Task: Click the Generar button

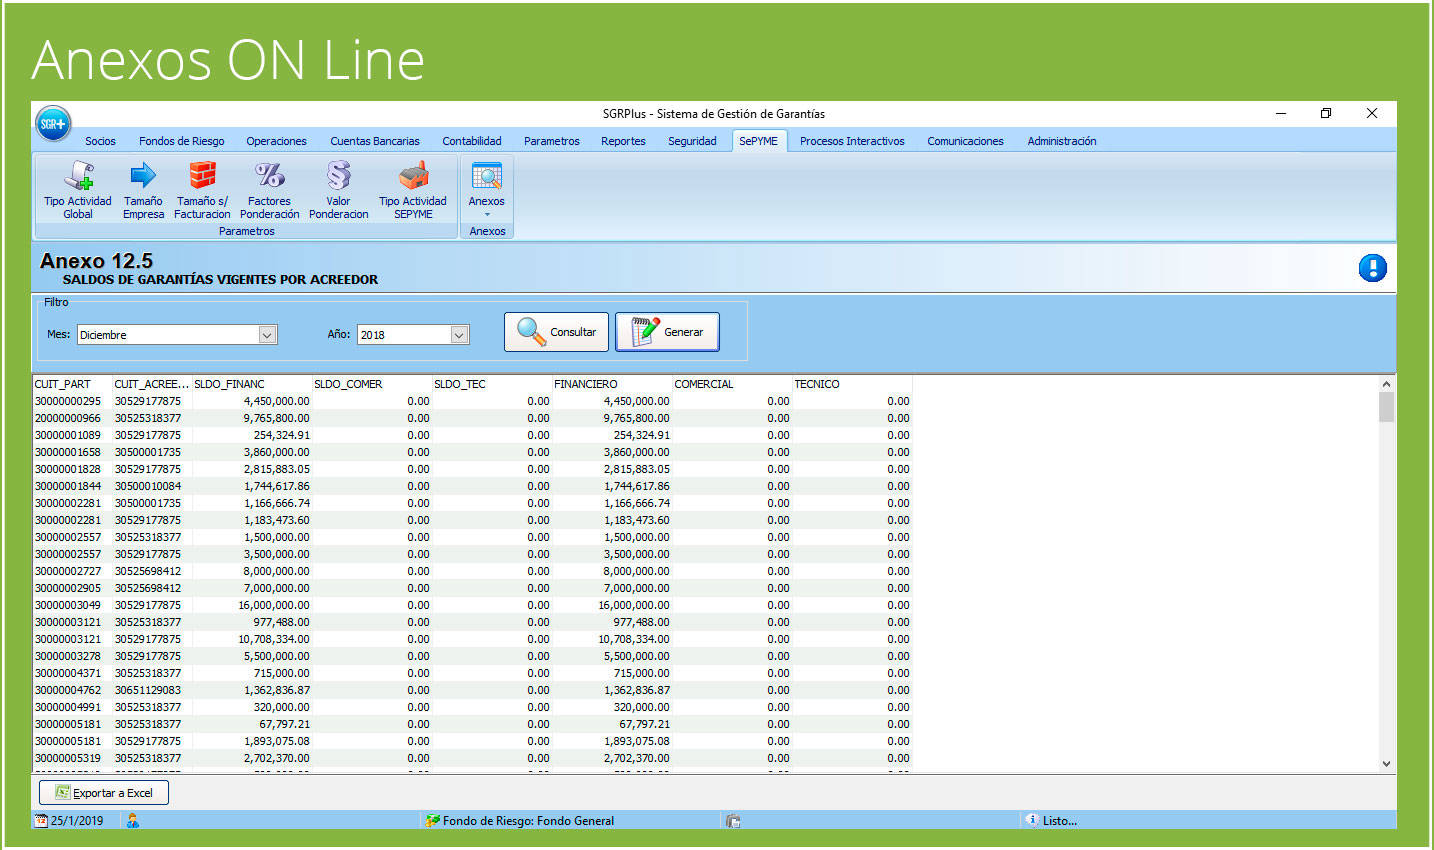Action: (667, 332)
